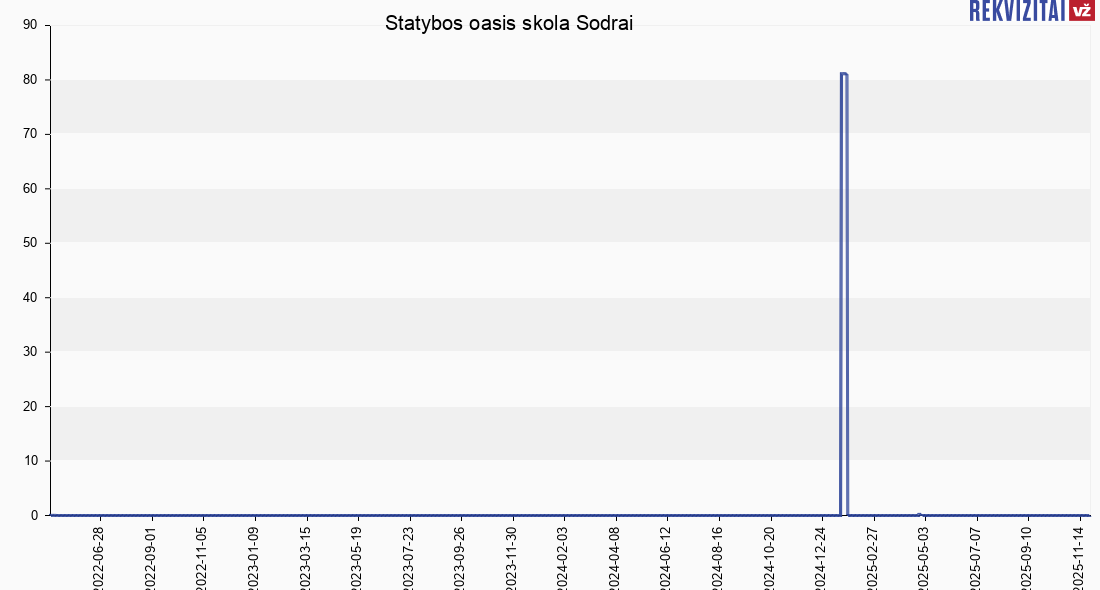Viewport: 1100px width, 590px height.
Task: Click the chart title "Statybos oasis skola Sodrai"
Action: 509,24
